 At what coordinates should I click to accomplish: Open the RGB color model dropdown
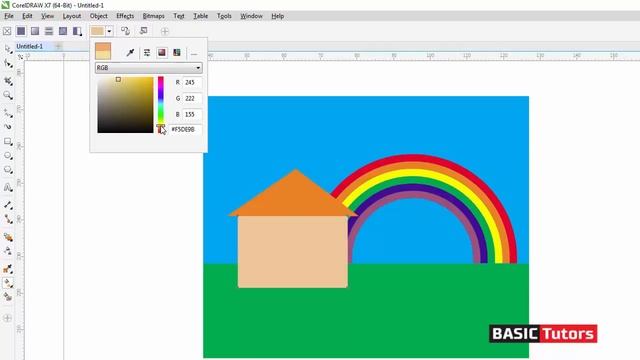tap(149, 68)
